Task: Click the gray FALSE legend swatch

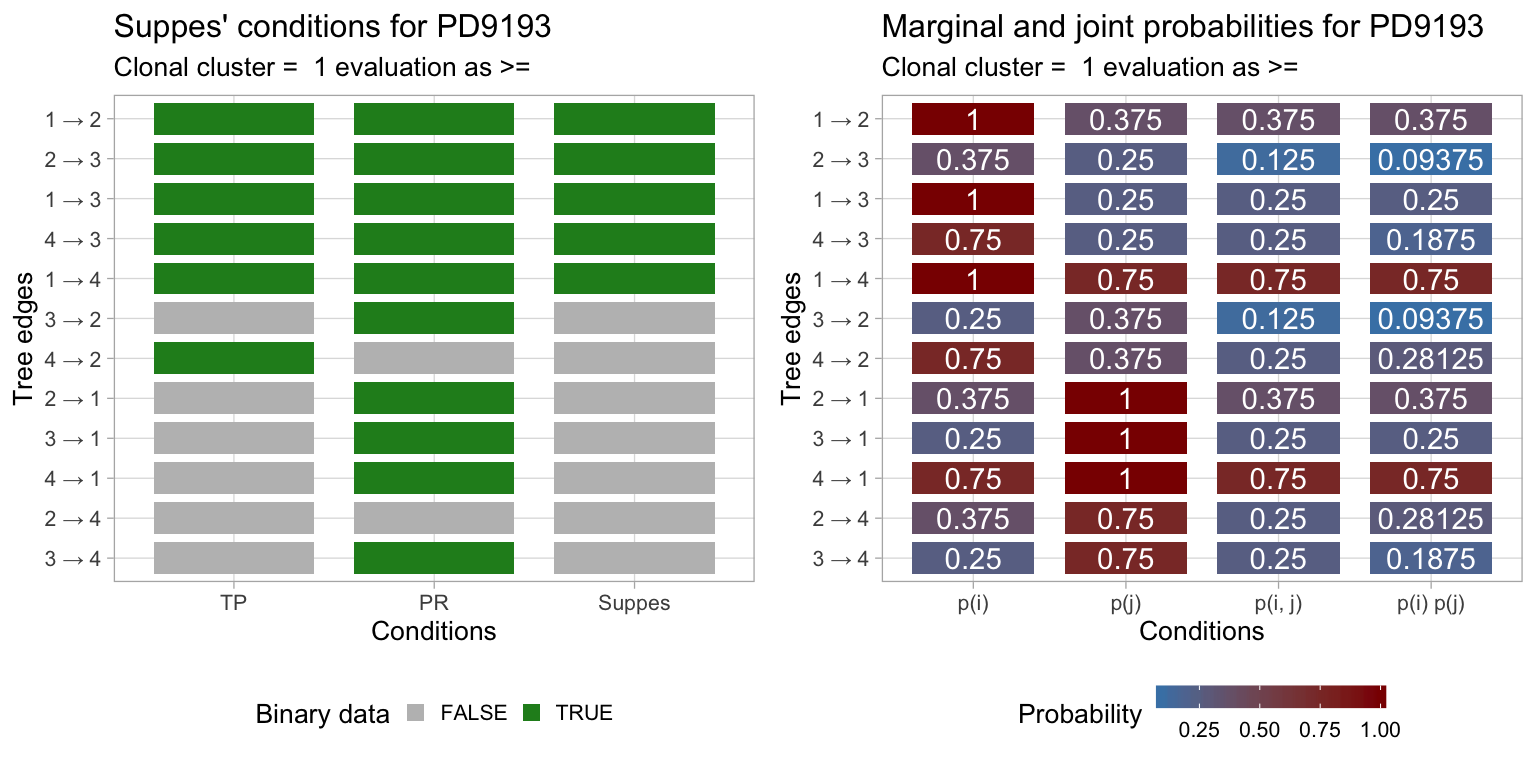Action: coord(418,713)
